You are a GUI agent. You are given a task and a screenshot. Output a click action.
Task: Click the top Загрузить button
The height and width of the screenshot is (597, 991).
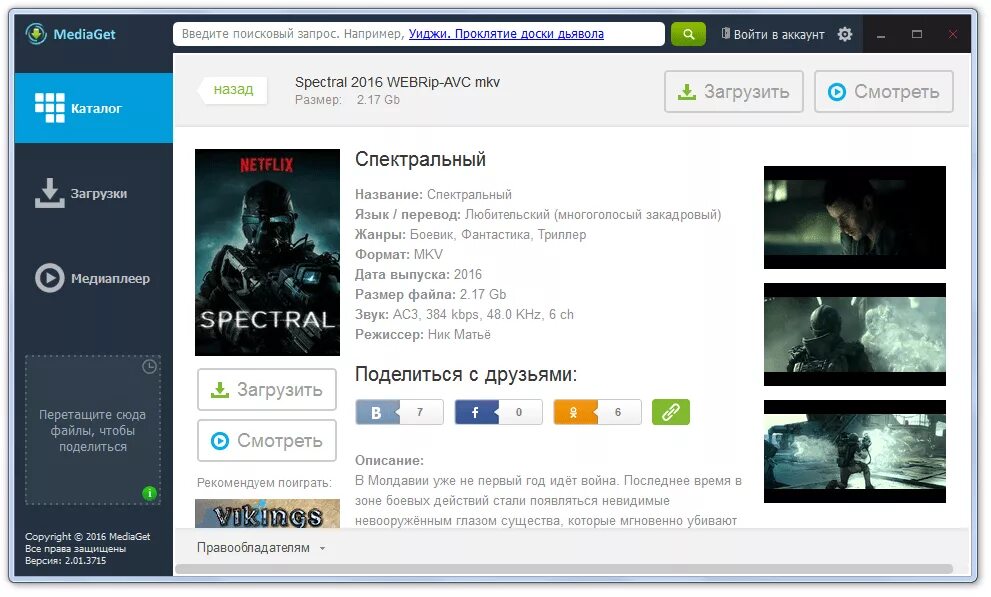coord(734,92)
